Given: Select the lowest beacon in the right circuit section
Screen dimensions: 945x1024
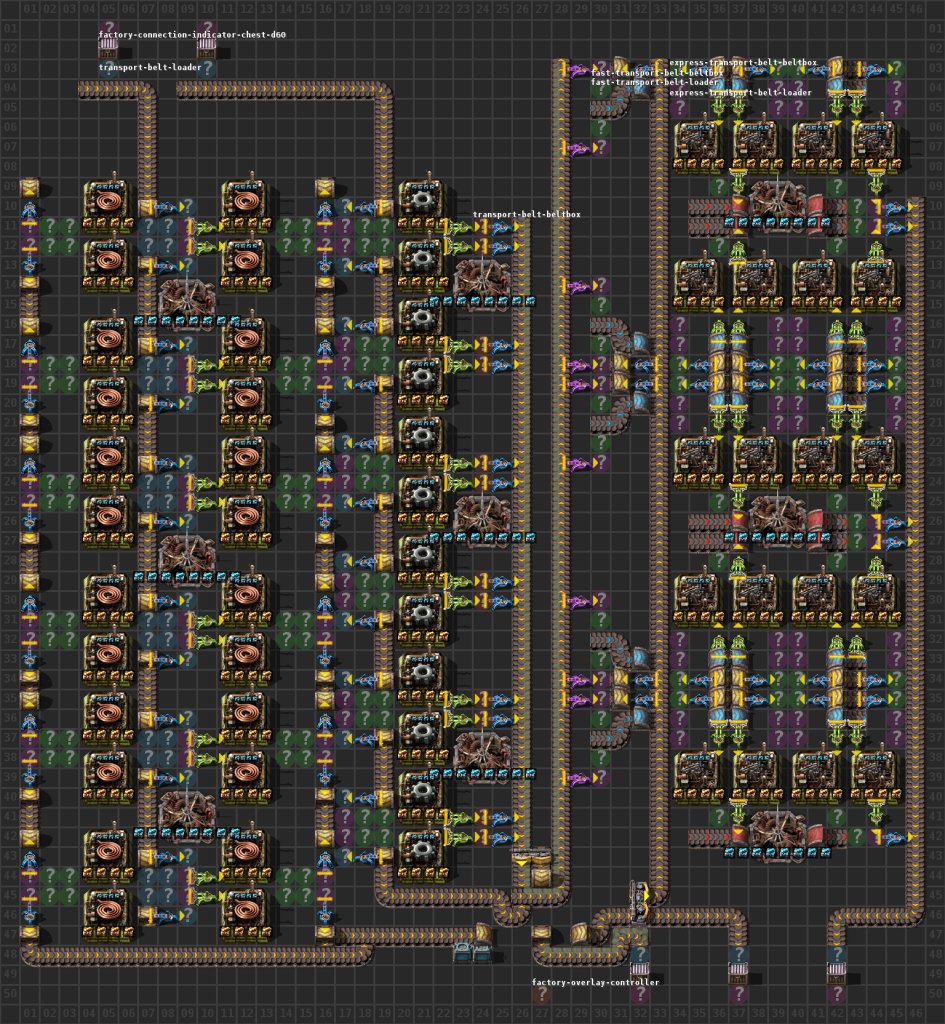Looking at the screenshot, I should (777, 834).
